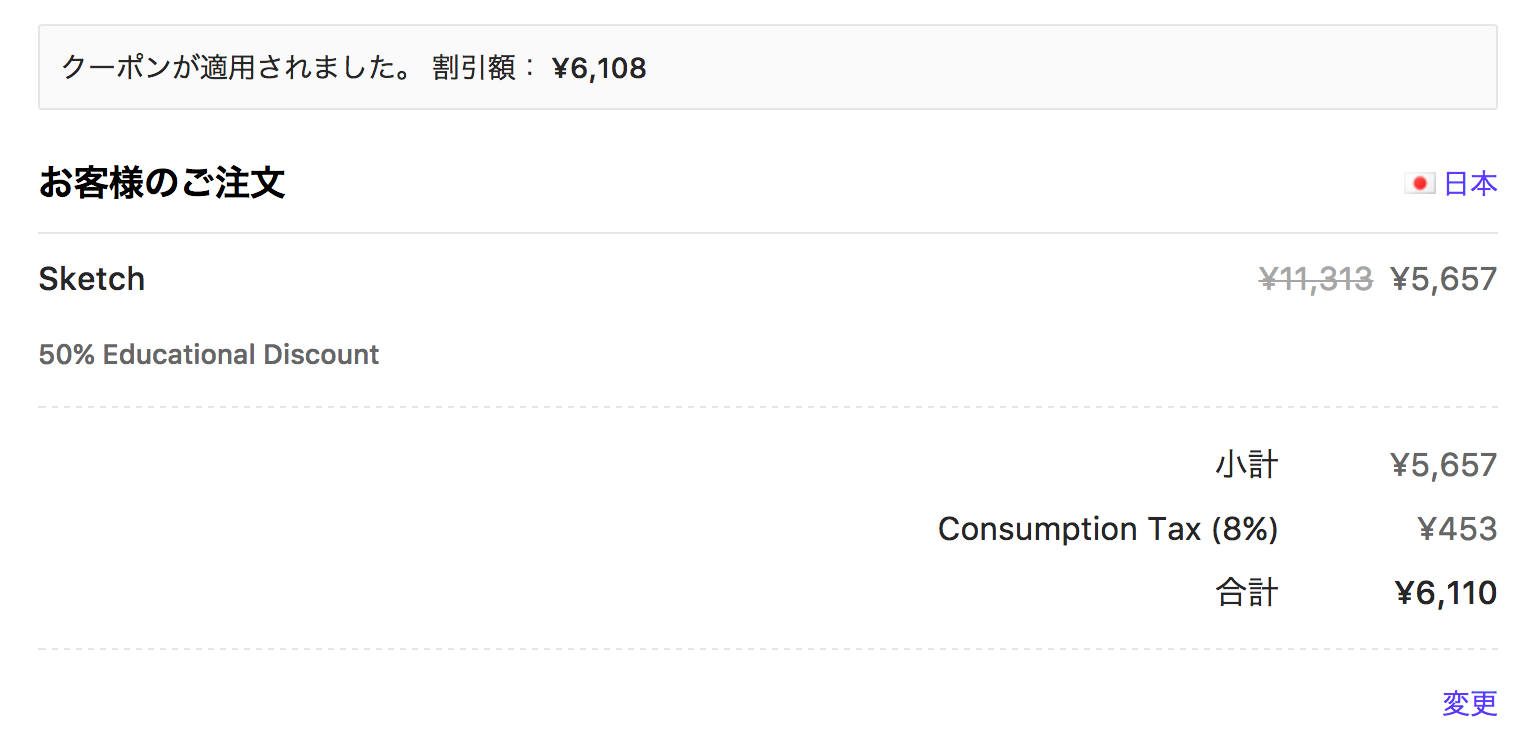This screenshot has width=1540, height=754.
Task: Click the coupon applied notice banner
Action: tap(768, 67)
